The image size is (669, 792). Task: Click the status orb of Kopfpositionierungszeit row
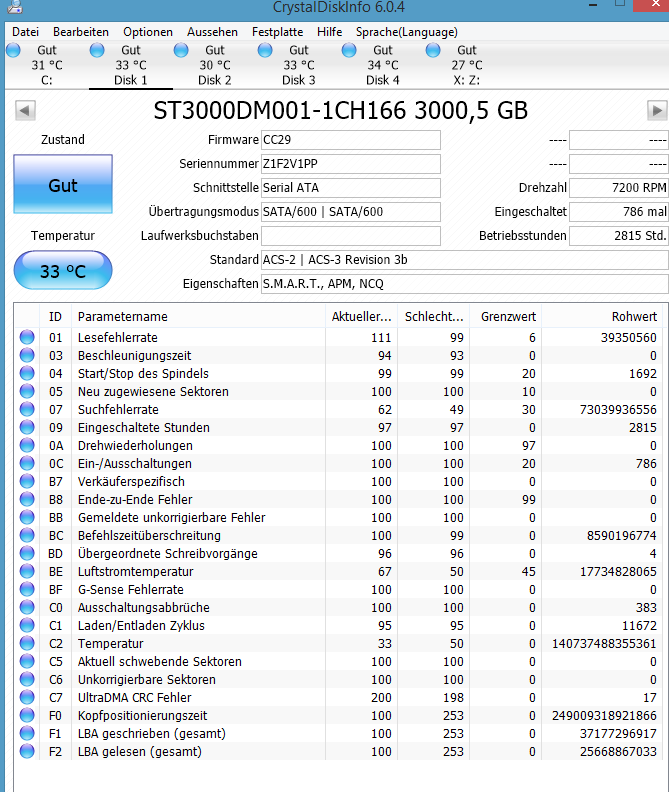pyautogui.click(x=27, y=715)
